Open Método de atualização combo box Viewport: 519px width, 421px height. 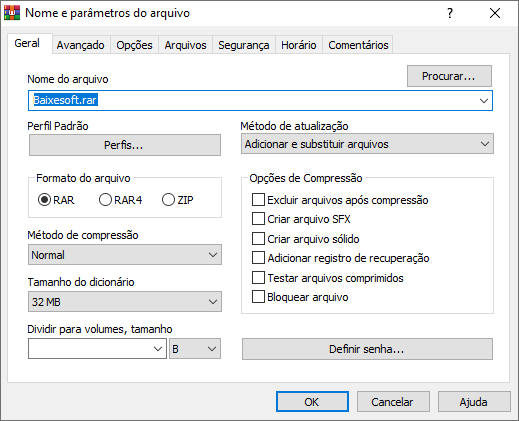point(367,144)
